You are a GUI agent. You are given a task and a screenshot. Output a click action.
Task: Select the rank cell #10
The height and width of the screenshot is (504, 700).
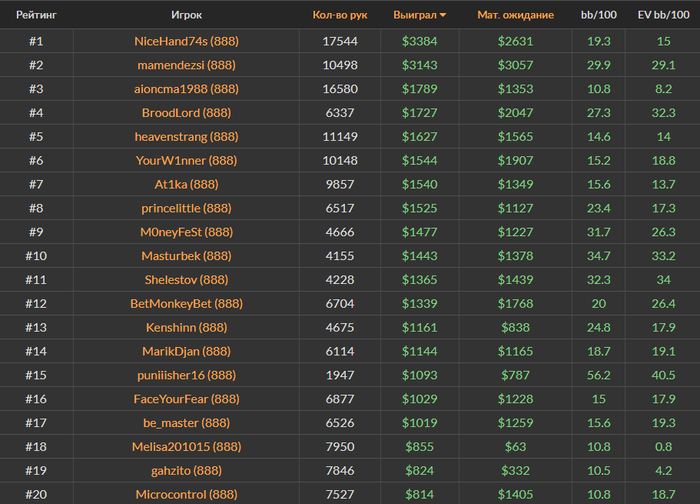click(36, 256)
